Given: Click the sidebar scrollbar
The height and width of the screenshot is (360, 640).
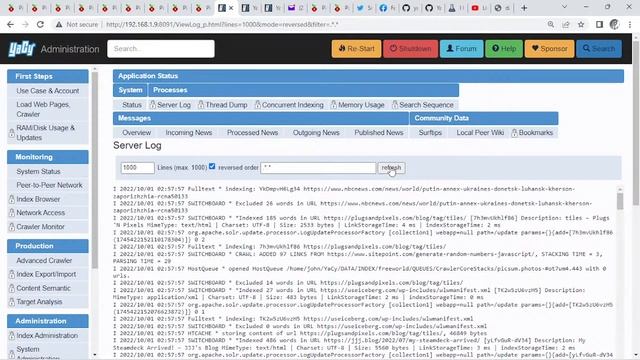Looking at the screenshot, I should coord(95,171).
